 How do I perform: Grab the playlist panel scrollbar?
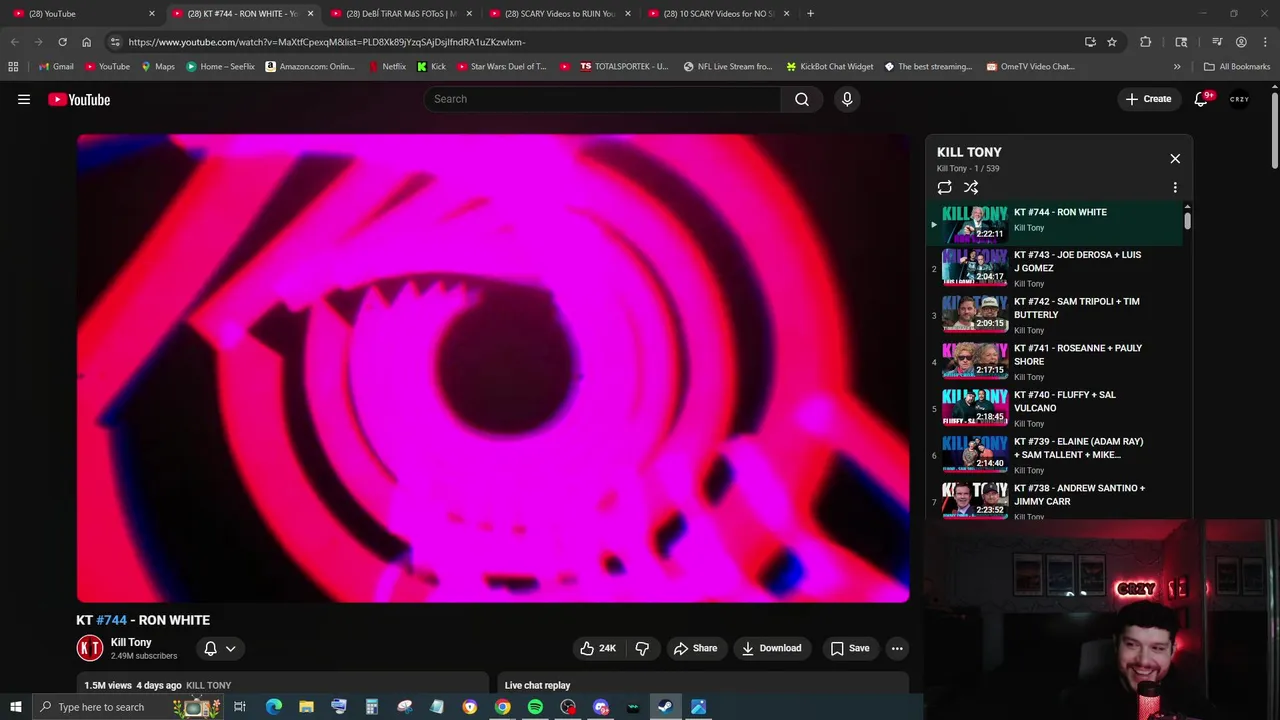(1187, 219)
